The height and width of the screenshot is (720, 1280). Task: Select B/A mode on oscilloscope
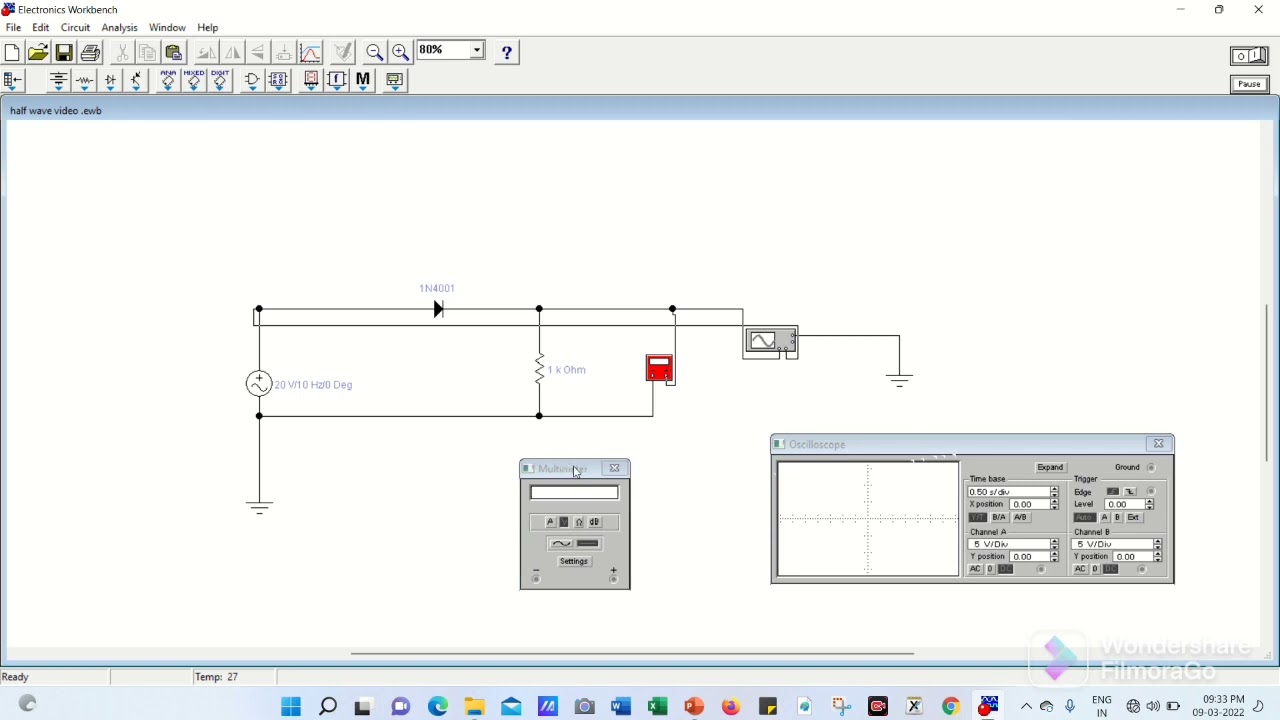pos(999,517)
